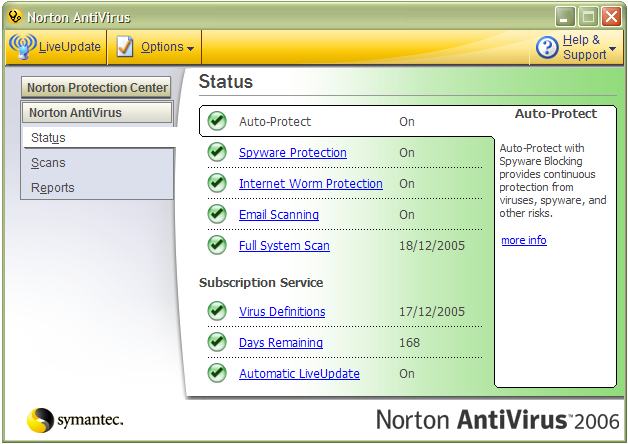Image resolution: width=628 pixels, height=444 pixels.
Task: Go to Reports in the sidebar
Action: pyautogui.click(x=52, y=187)
